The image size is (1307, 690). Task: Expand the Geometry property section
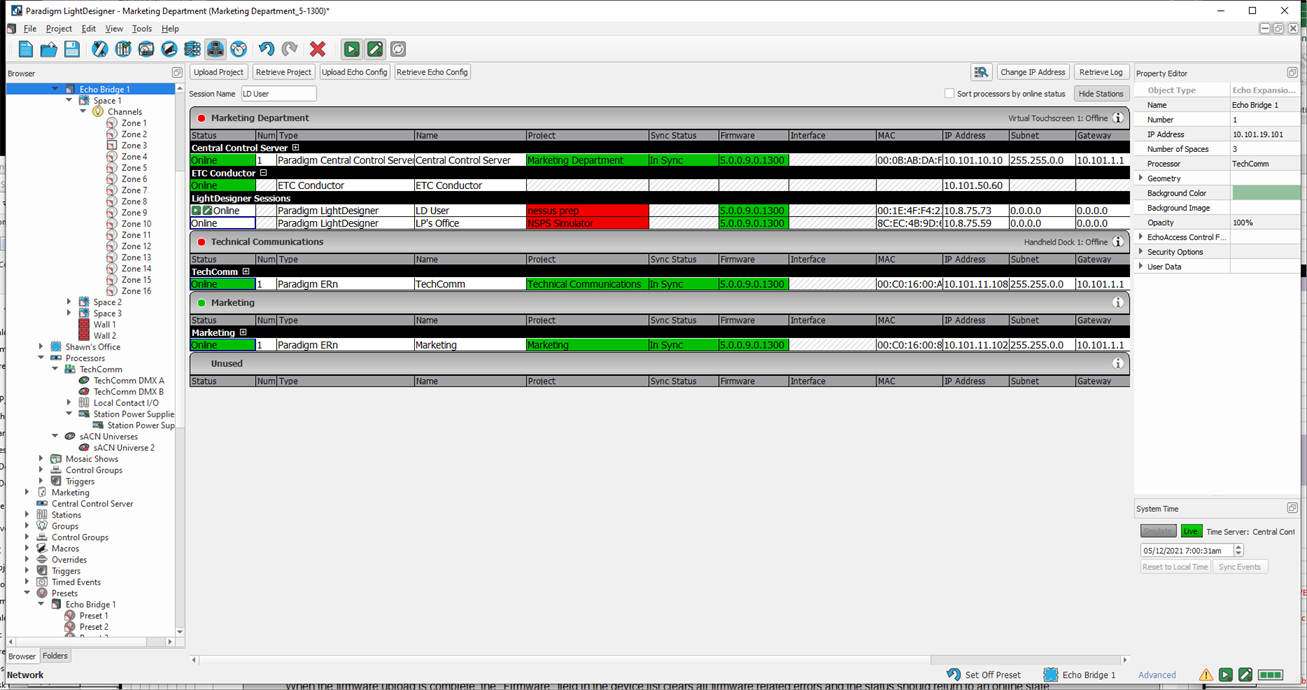pyautogui.click(x=1141, y=178)
